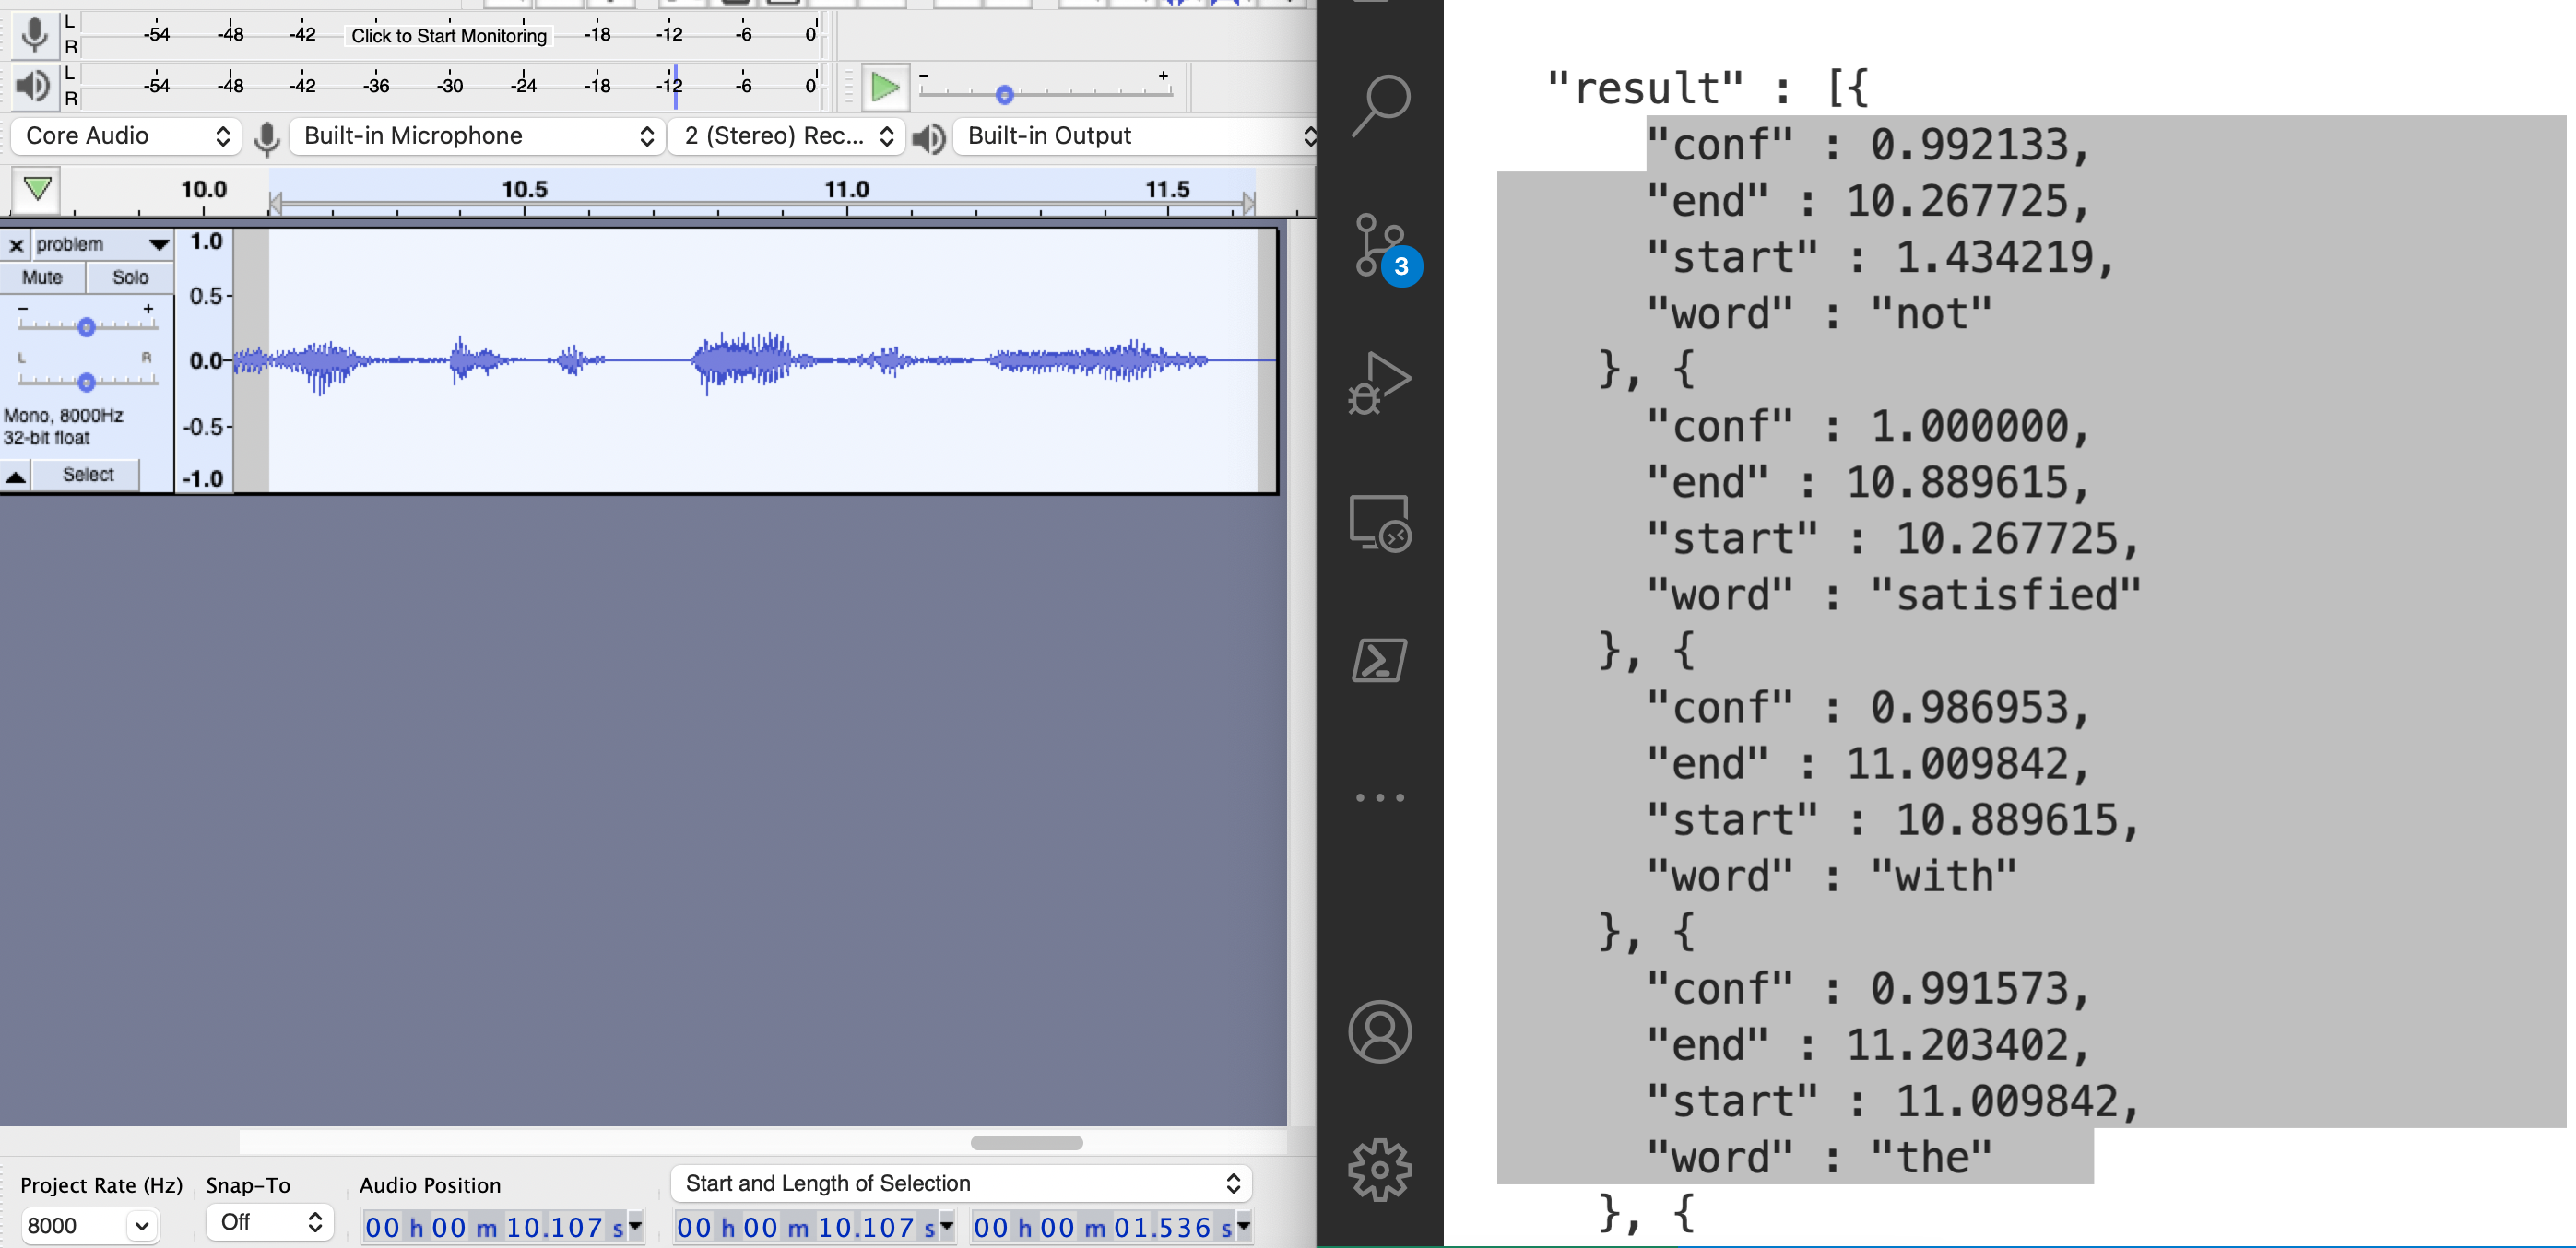Click to Start Monitoring the input level
Image resolution: width=2576 pixels, height=1248 pixels.
pyautogui.click(x=447, y=36)
